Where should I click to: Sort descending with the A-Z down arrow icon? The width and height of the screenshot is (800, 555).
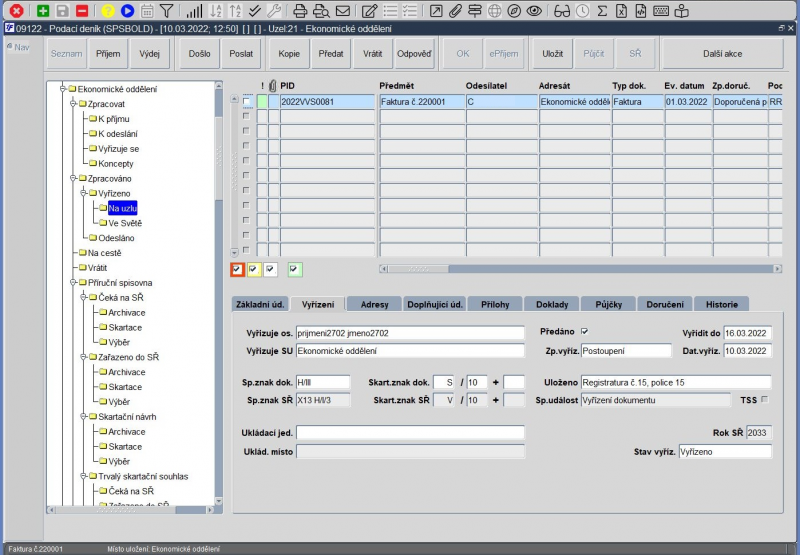coord(216,10)
